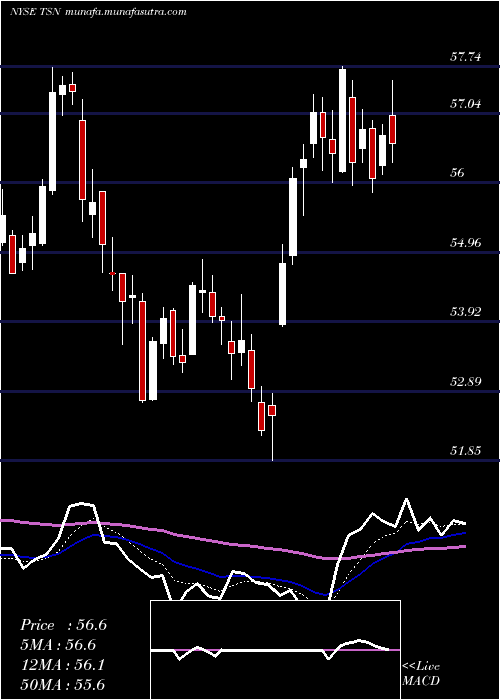Click the Live MACD inset chart
500x700 pixels.
tap(275, 650)
